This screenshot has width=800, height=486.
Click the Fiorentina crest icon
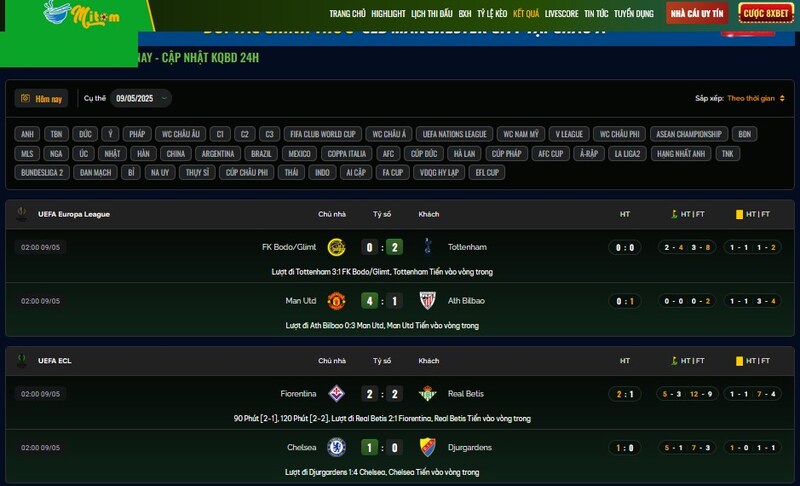click(x=336, y=394)
